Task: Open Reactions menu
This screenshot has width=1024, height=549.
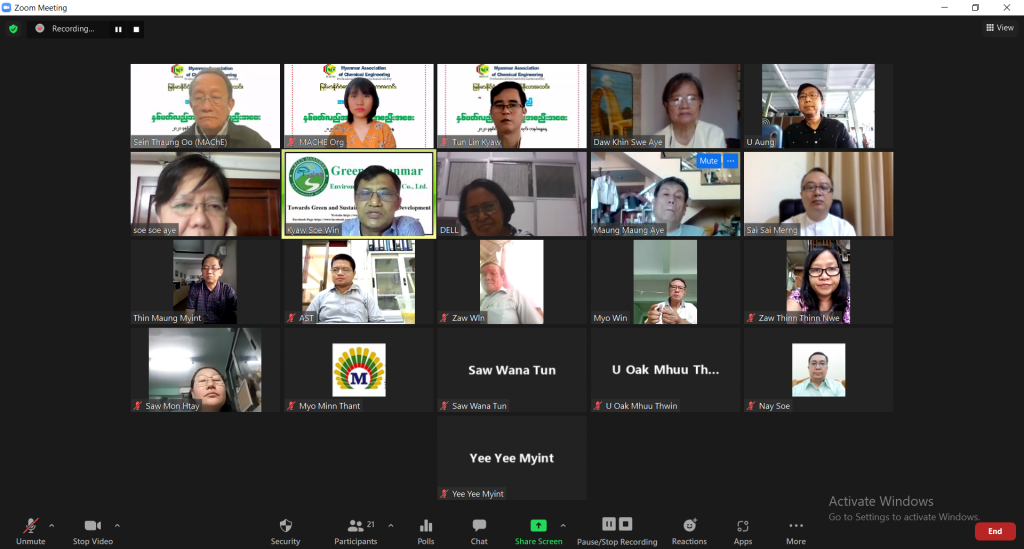Action: tap(689, 531)
